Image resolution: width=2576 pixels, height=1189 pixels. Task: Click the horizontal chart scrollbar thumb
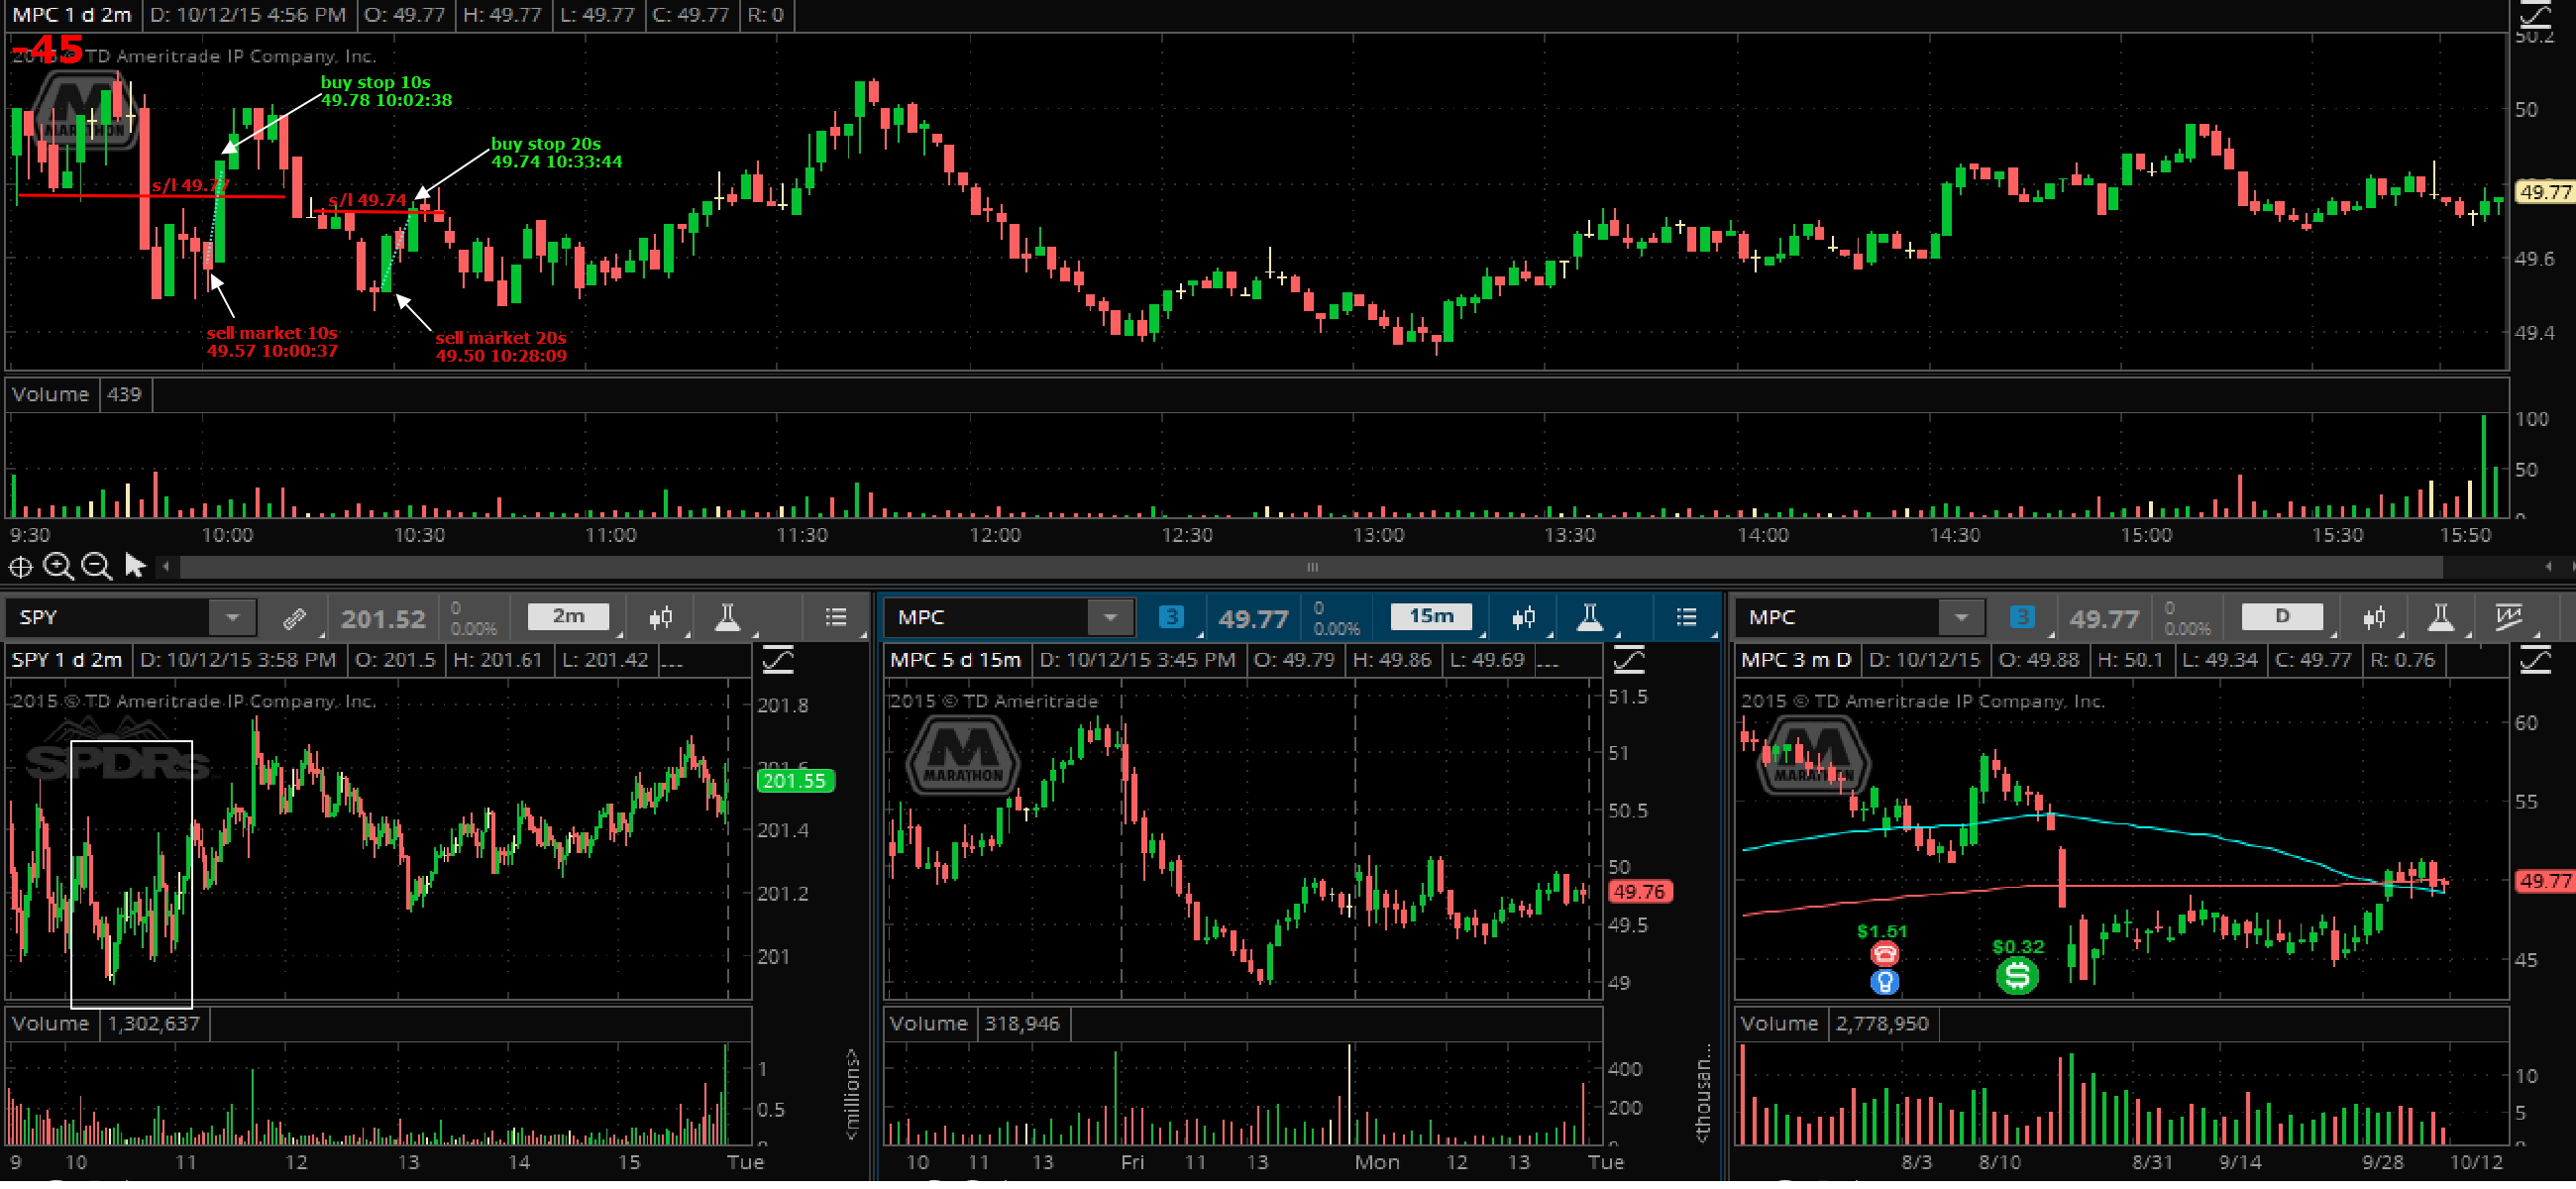point(1311,570)
